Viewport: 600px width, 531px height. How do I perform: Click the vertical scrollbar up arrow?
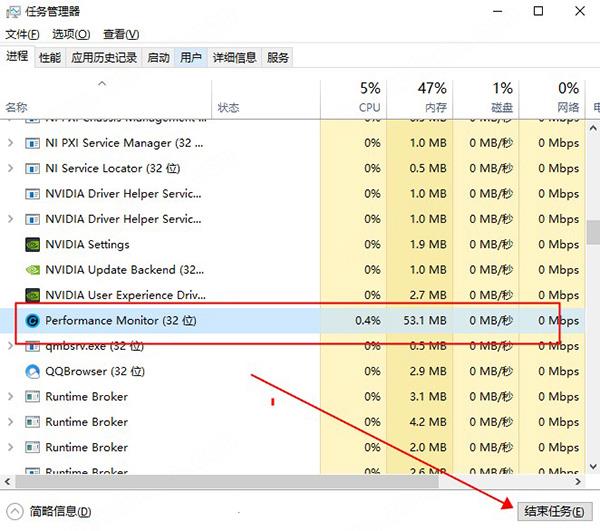tap(593, 129)
